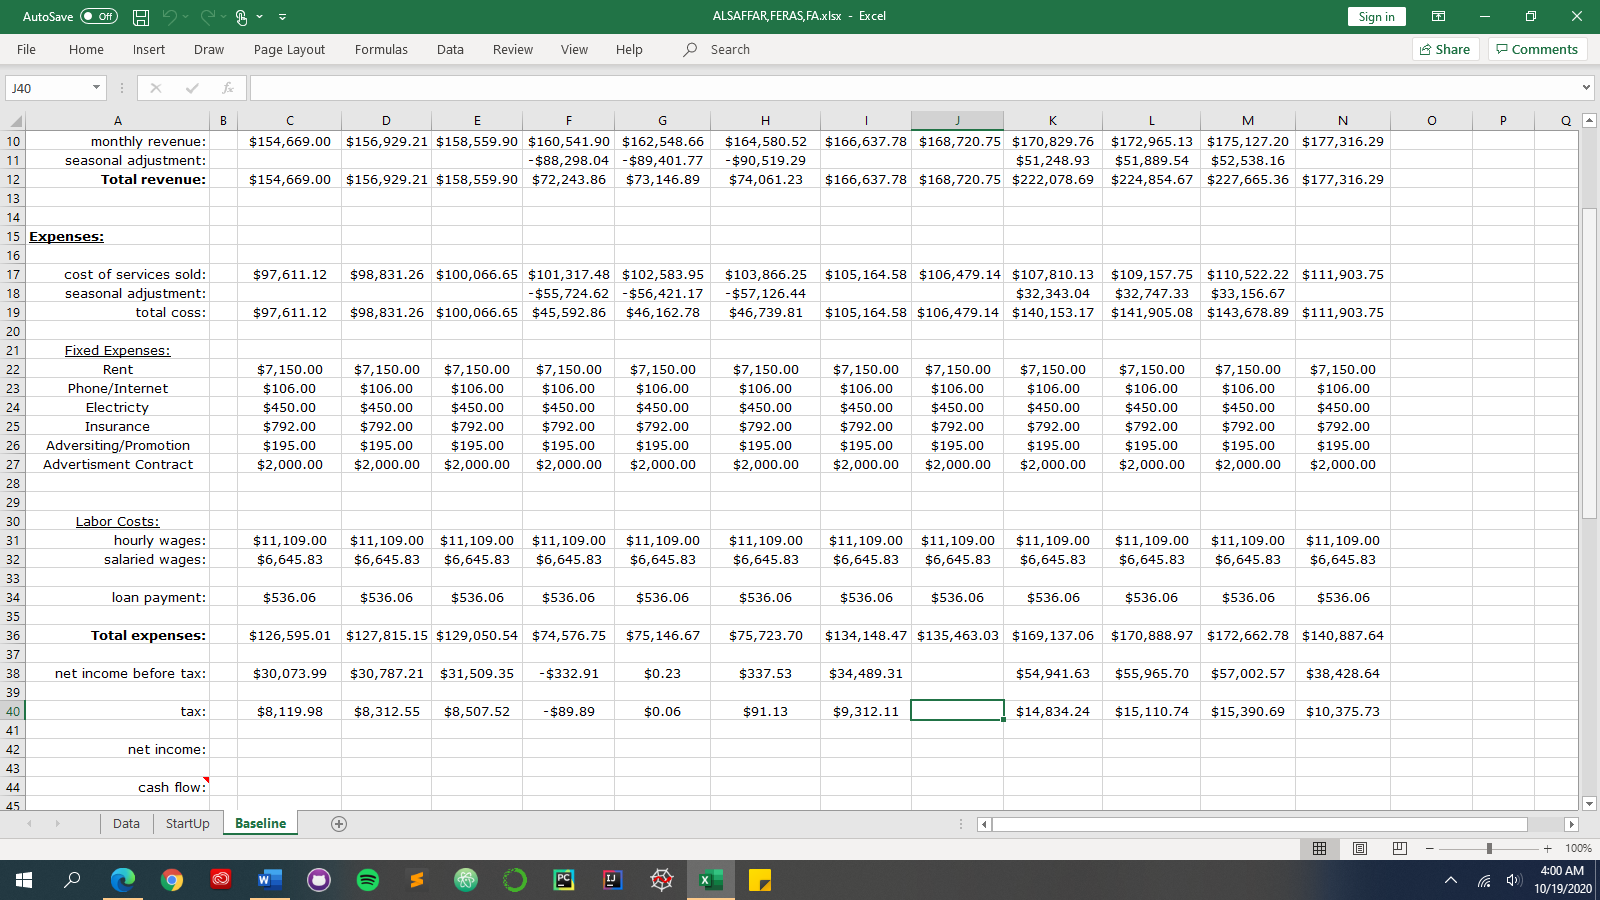
Task: Add a new sheet with plus icon
Action: click(339, 824)
